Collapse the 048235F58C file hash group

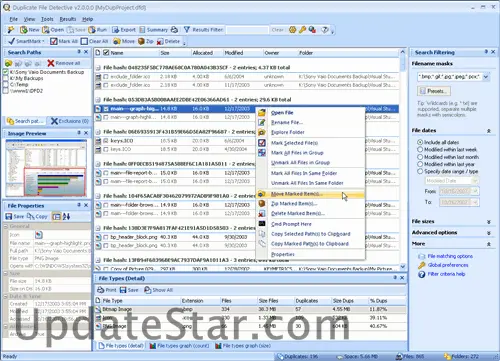point(98,68)
